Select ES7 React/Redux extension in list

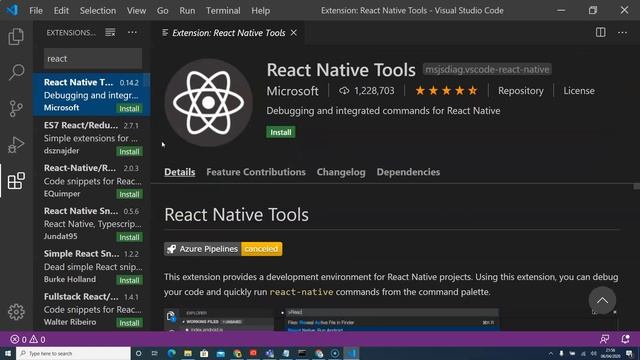(x=91, y=138)
